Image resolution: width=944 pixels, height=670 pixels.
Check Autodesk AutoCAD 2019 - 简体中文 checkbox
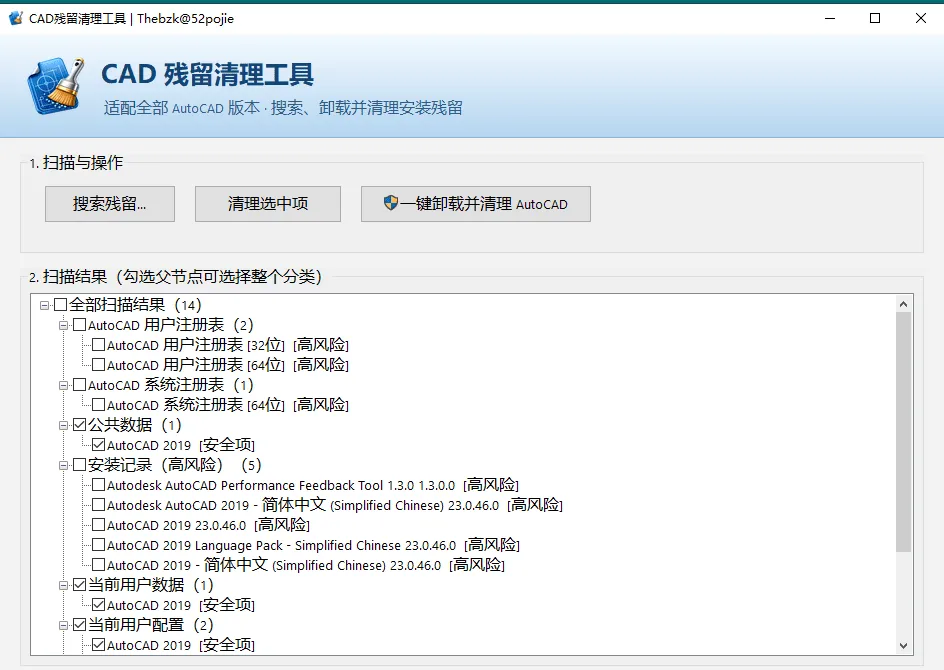click(x=99, y=505)
